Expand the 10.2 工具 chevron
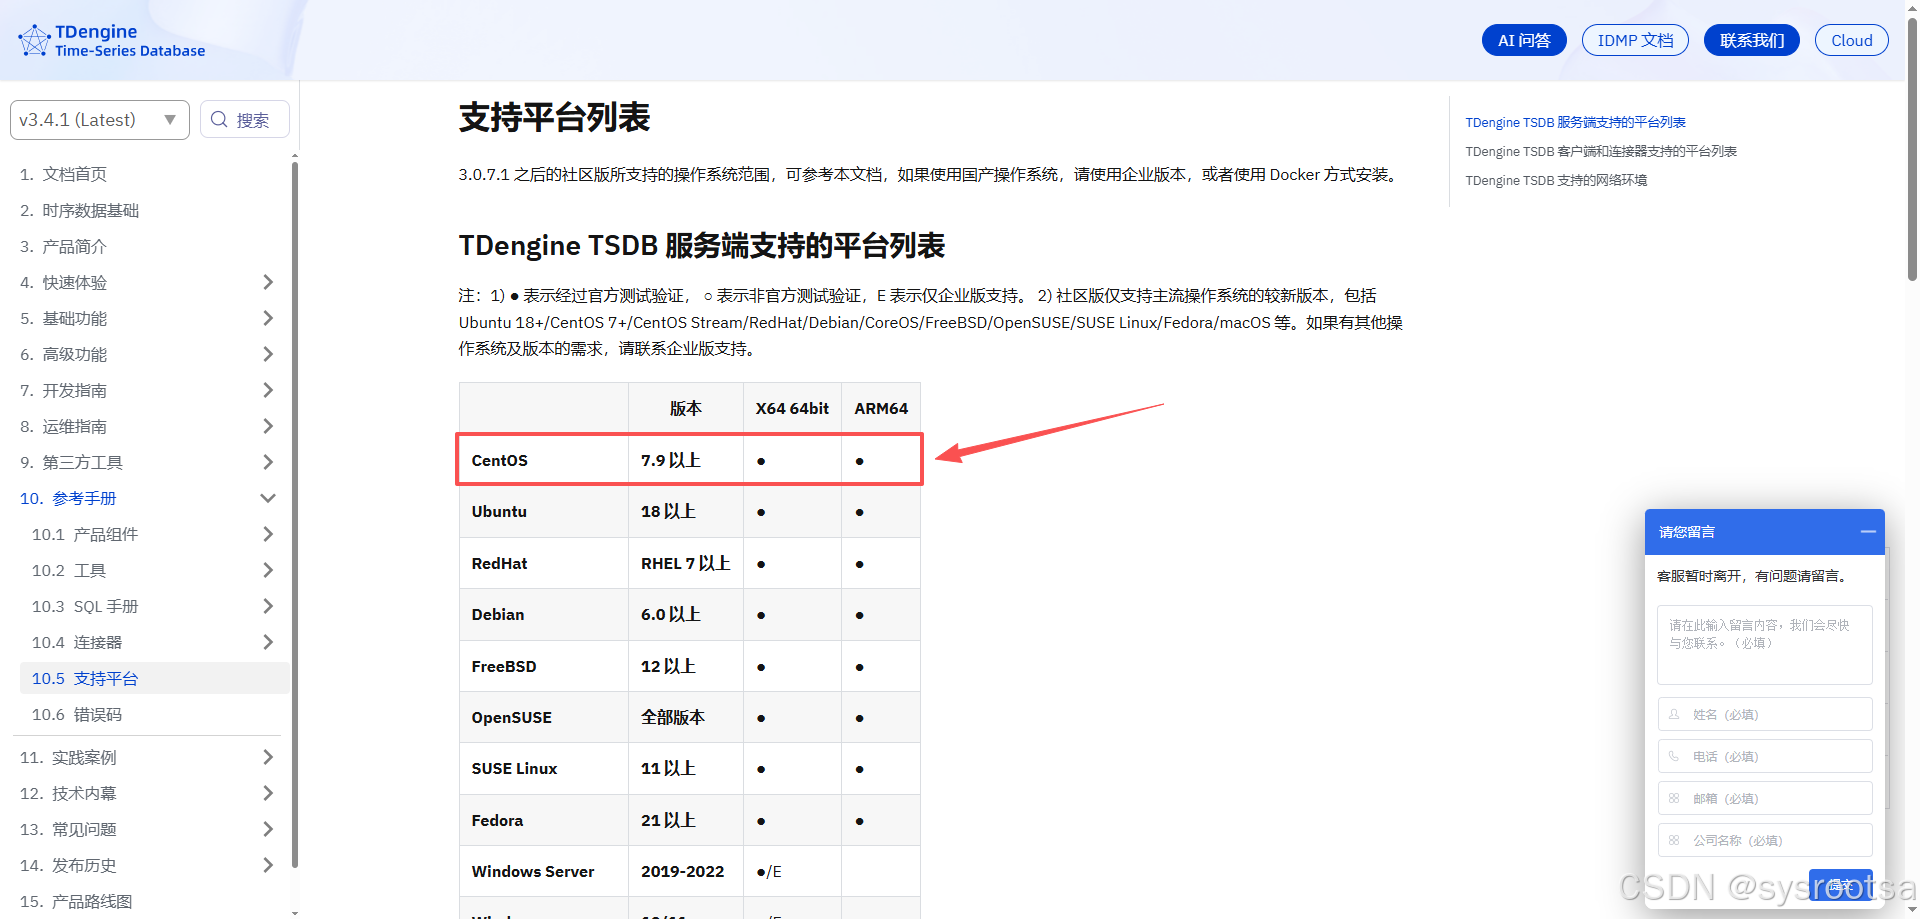Image resolution: width=1920 pixels, height=919 pixels. (268, 570)
